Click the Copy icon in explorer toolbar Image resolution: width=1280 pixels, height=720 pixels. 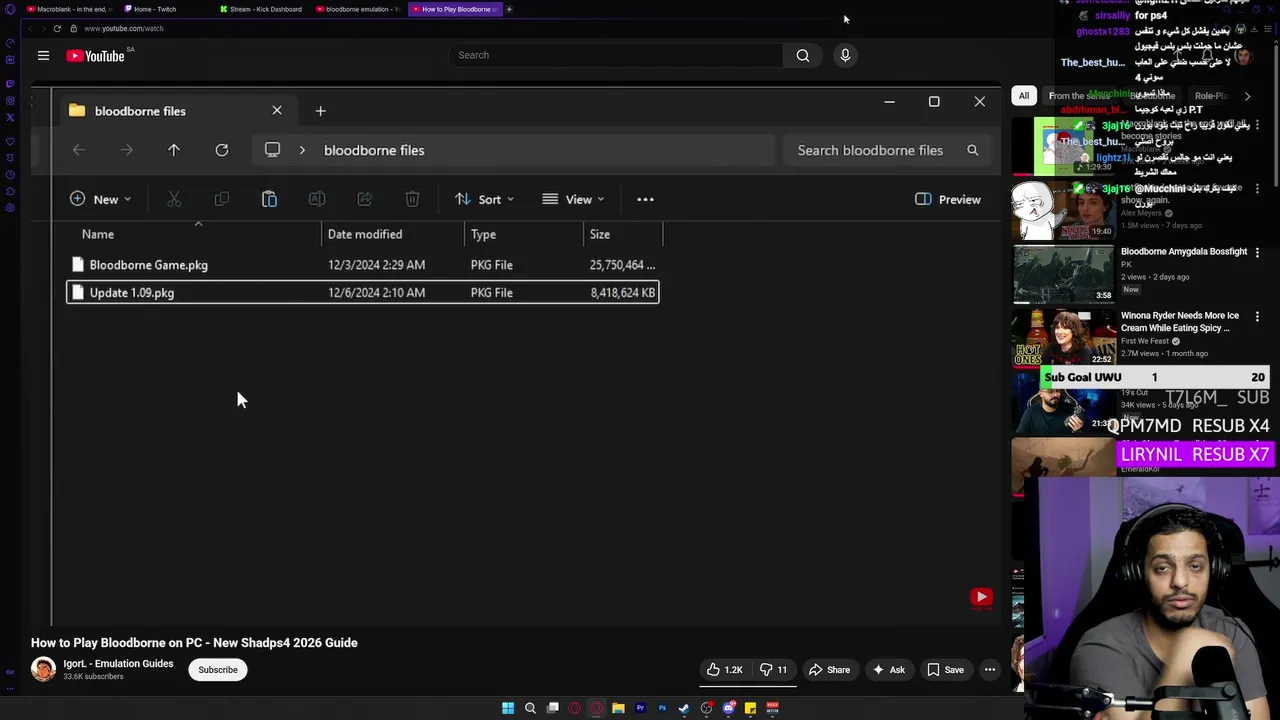(x=221, y=199)
